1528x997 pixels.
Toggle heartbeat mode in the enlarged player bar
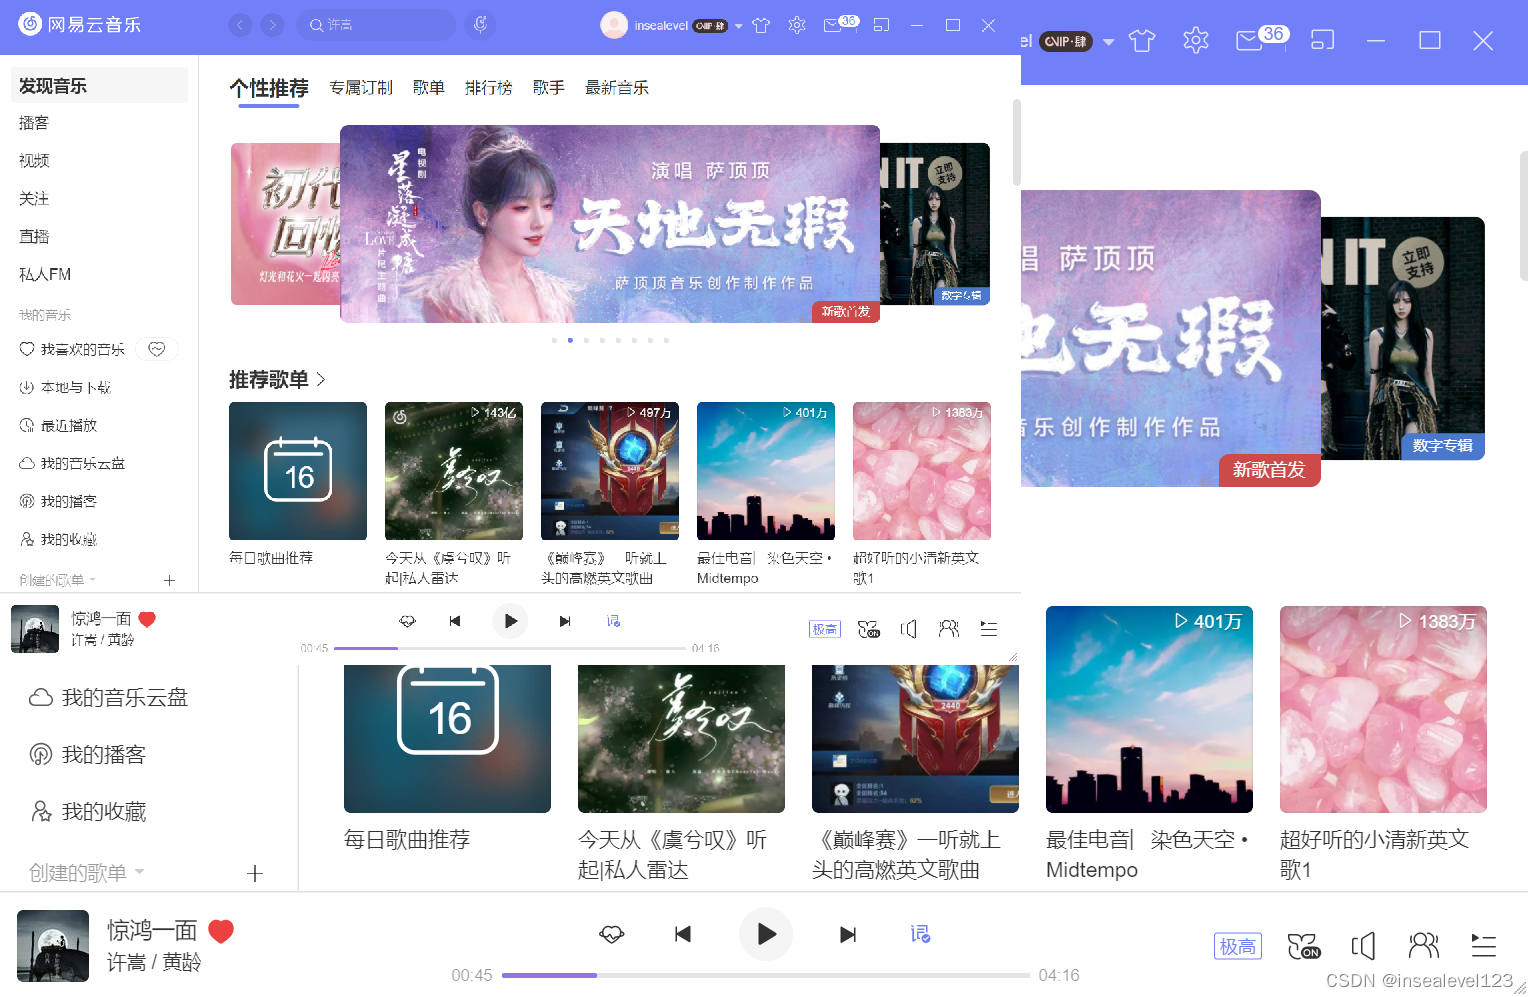tap(612, 934)
